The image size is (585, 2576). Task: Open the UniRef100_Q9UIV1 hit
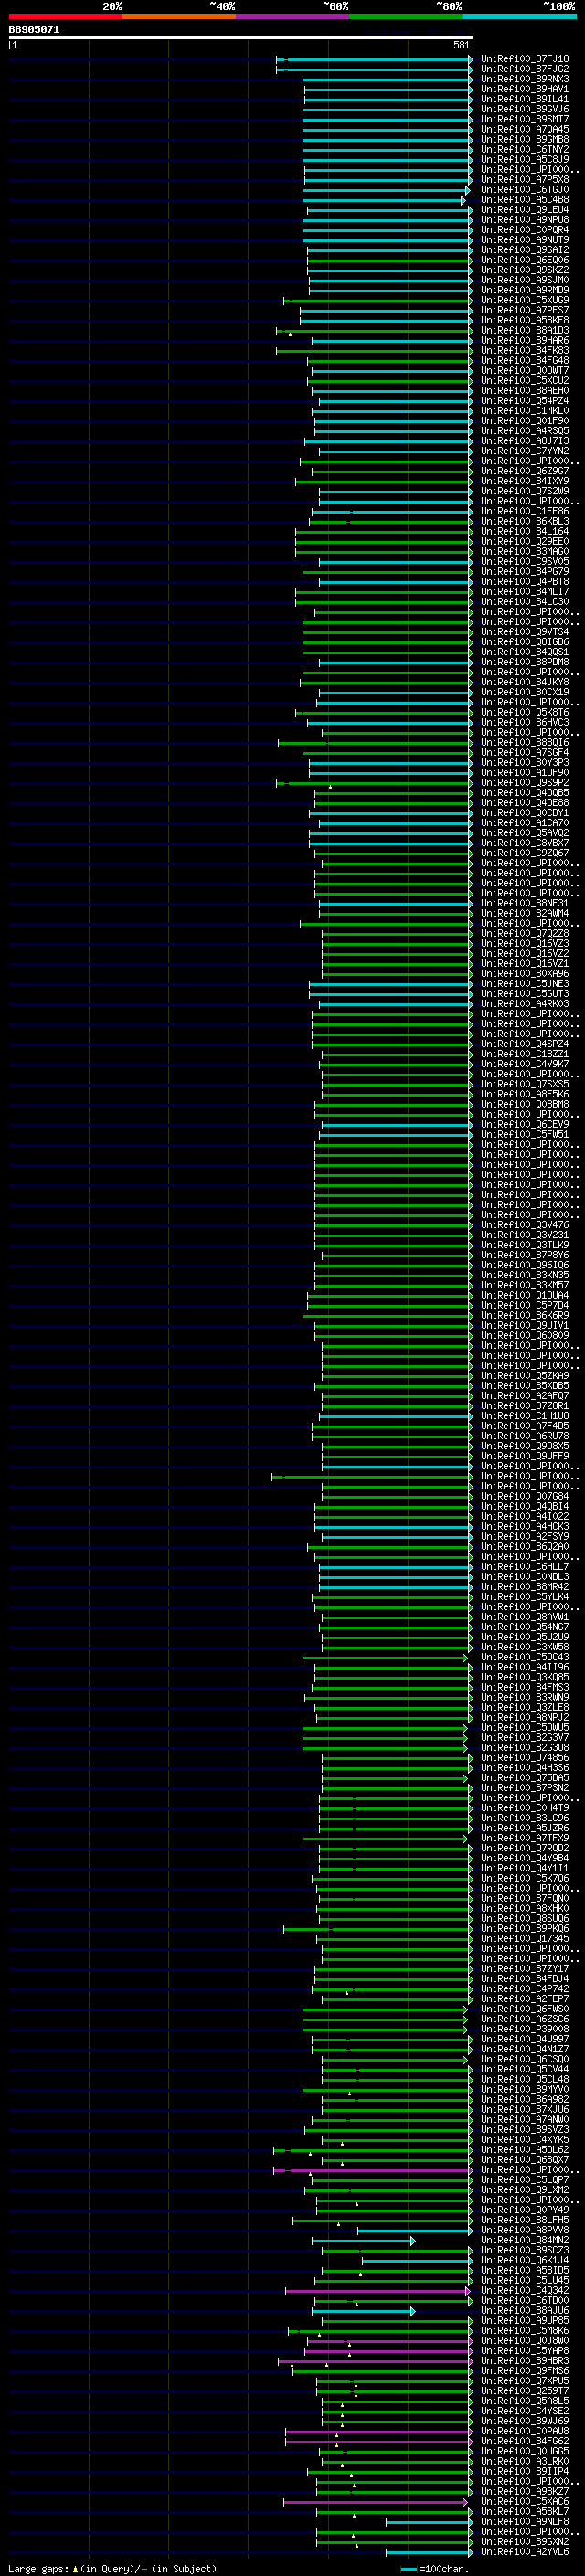pyautogui.click(x=524, y=1326)
